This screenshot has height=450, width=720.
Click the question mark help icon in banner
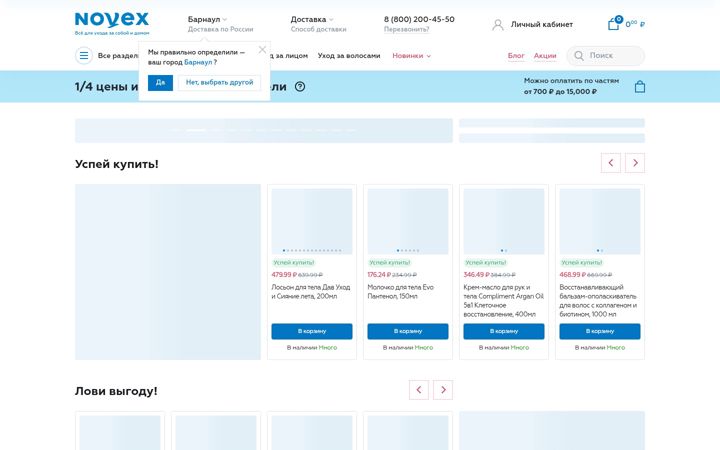click(300, 86)
